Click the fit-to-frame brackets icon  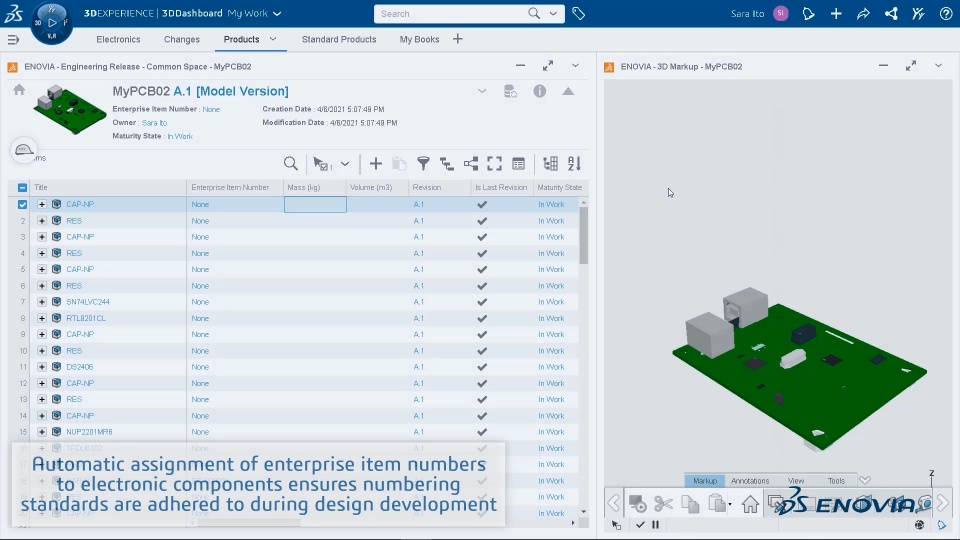pyautogui.click(x=495, y=163)
